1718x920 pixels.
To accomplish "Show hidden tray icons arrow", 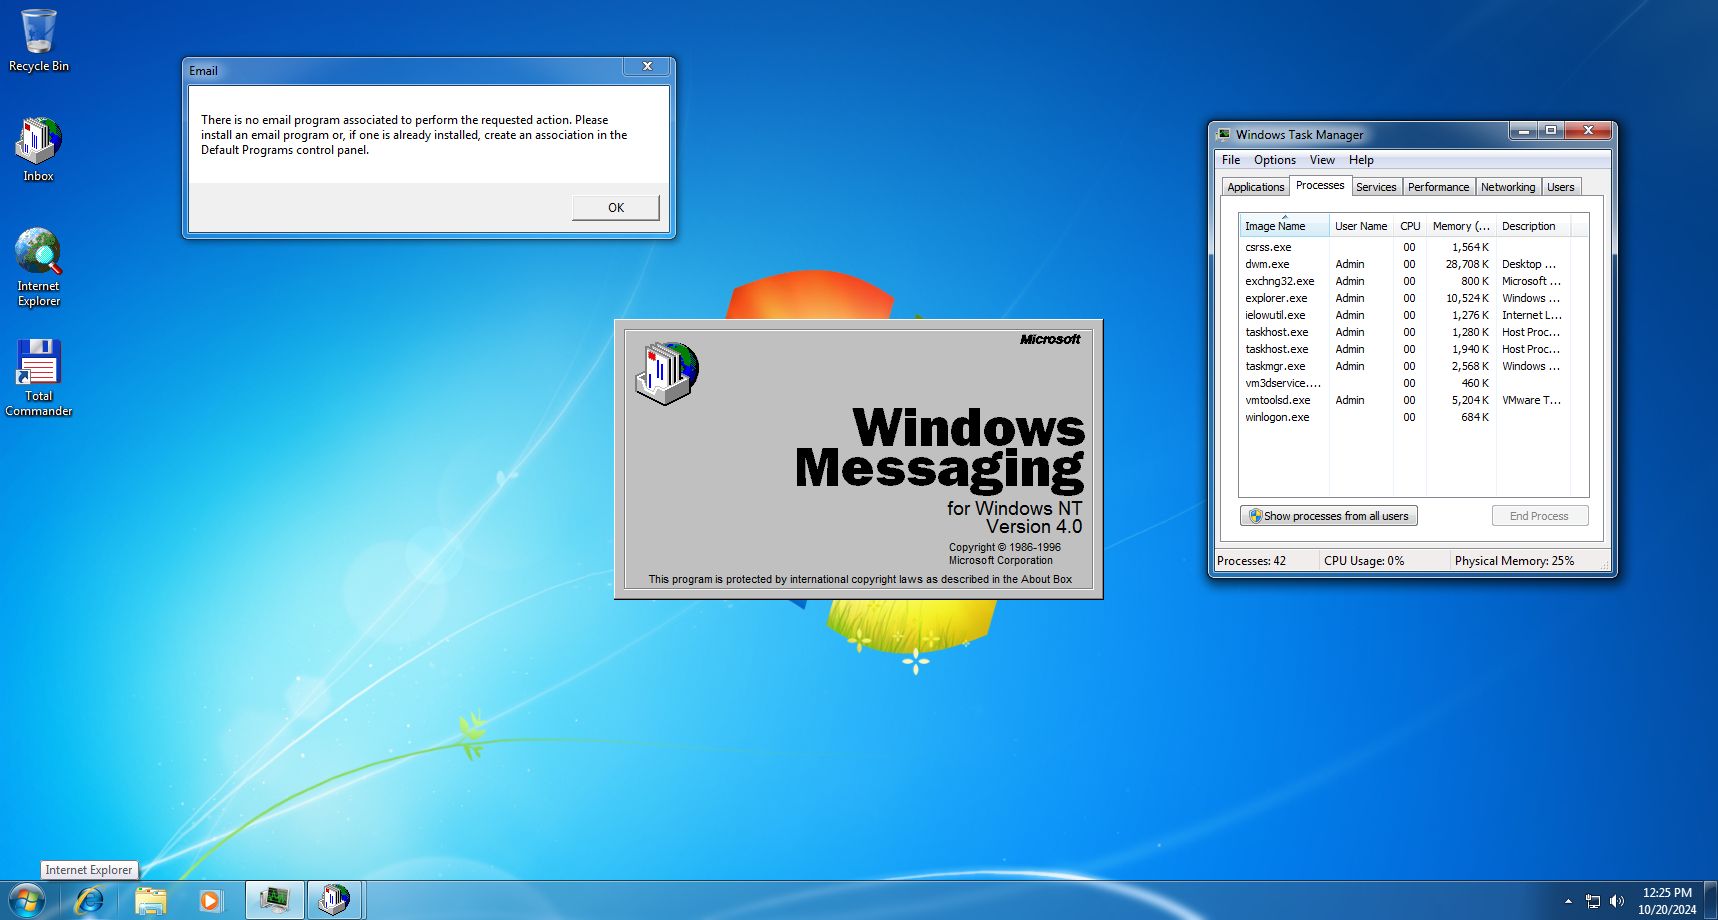I will click(1568, 901).
